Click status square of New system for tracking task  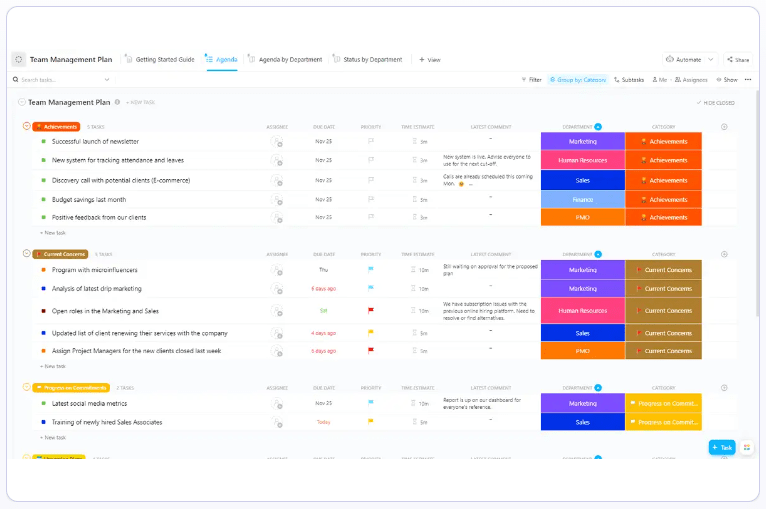[x=43, y=160]
